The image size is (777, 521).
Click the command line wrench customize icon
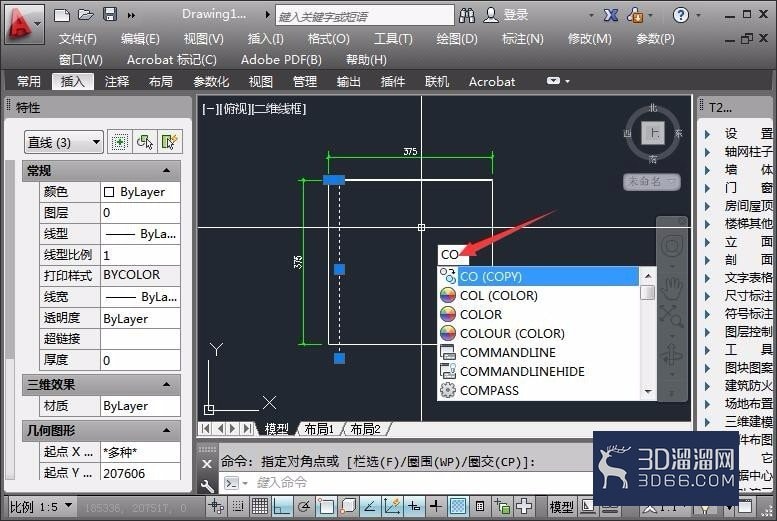(x=207, y=486)
